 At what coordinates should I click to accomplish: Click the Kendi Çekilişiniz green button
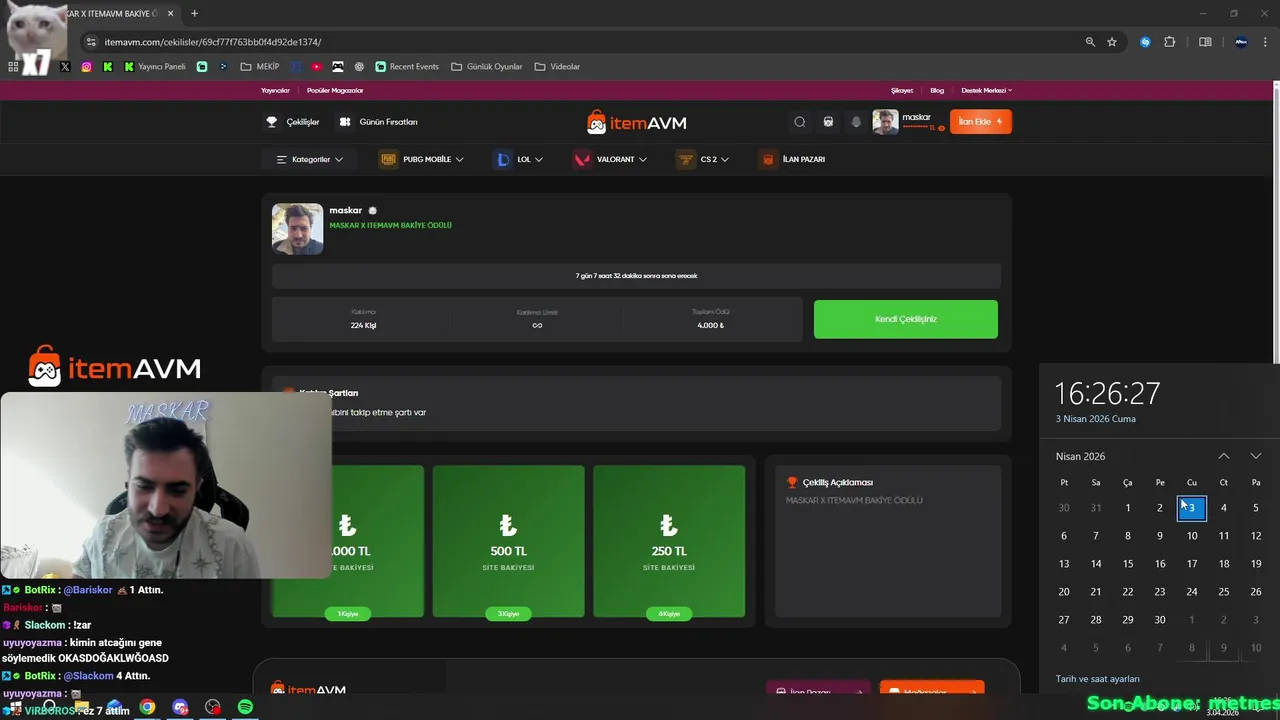905,319
